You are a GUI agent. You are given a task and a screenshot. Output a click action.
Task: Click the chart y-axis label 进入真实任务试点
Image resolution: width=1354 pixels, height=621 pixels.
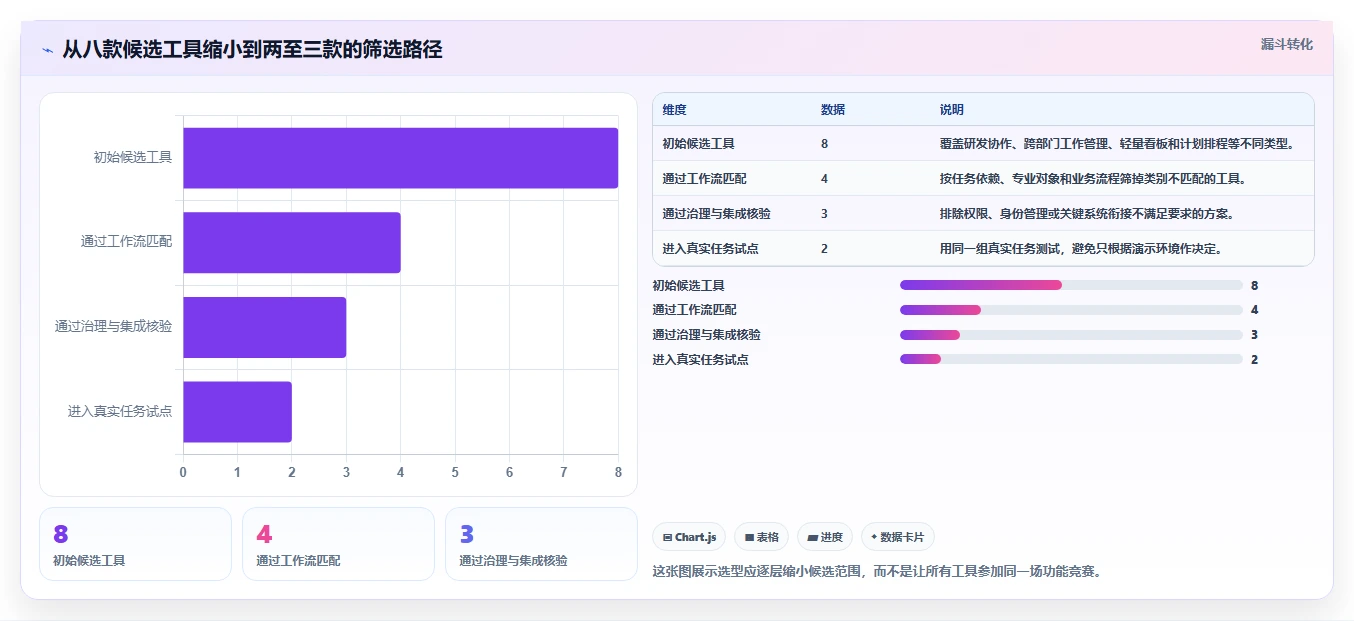[x=120, y=411]
